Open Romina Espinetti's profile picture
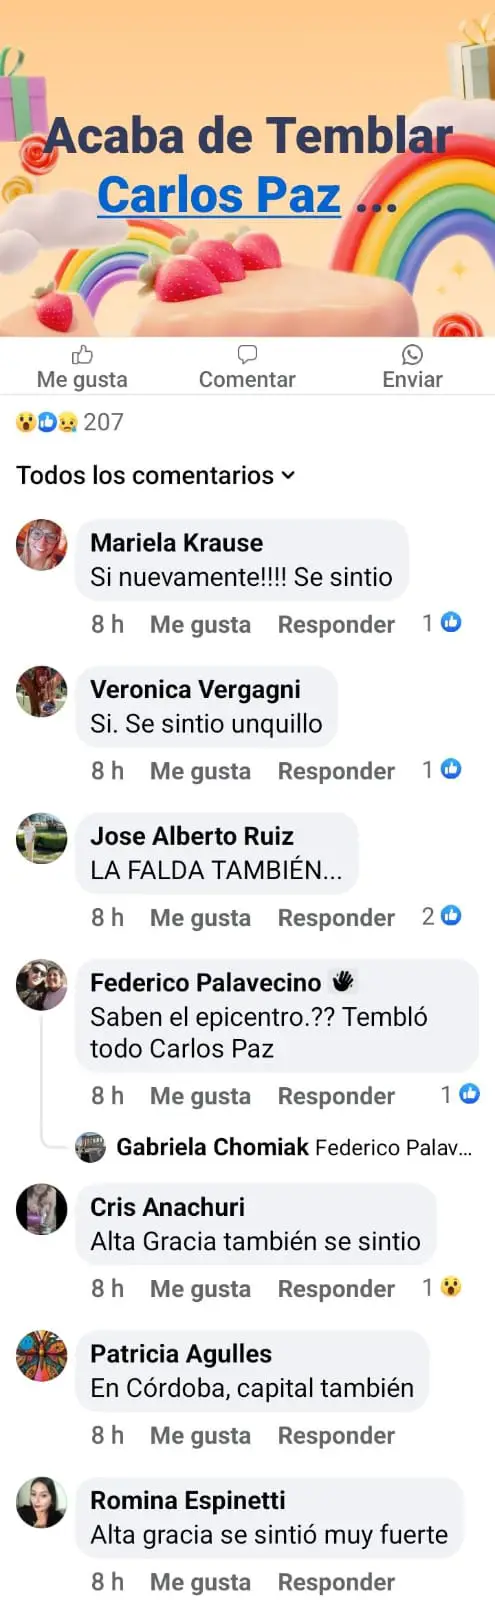 [42, 1502]
